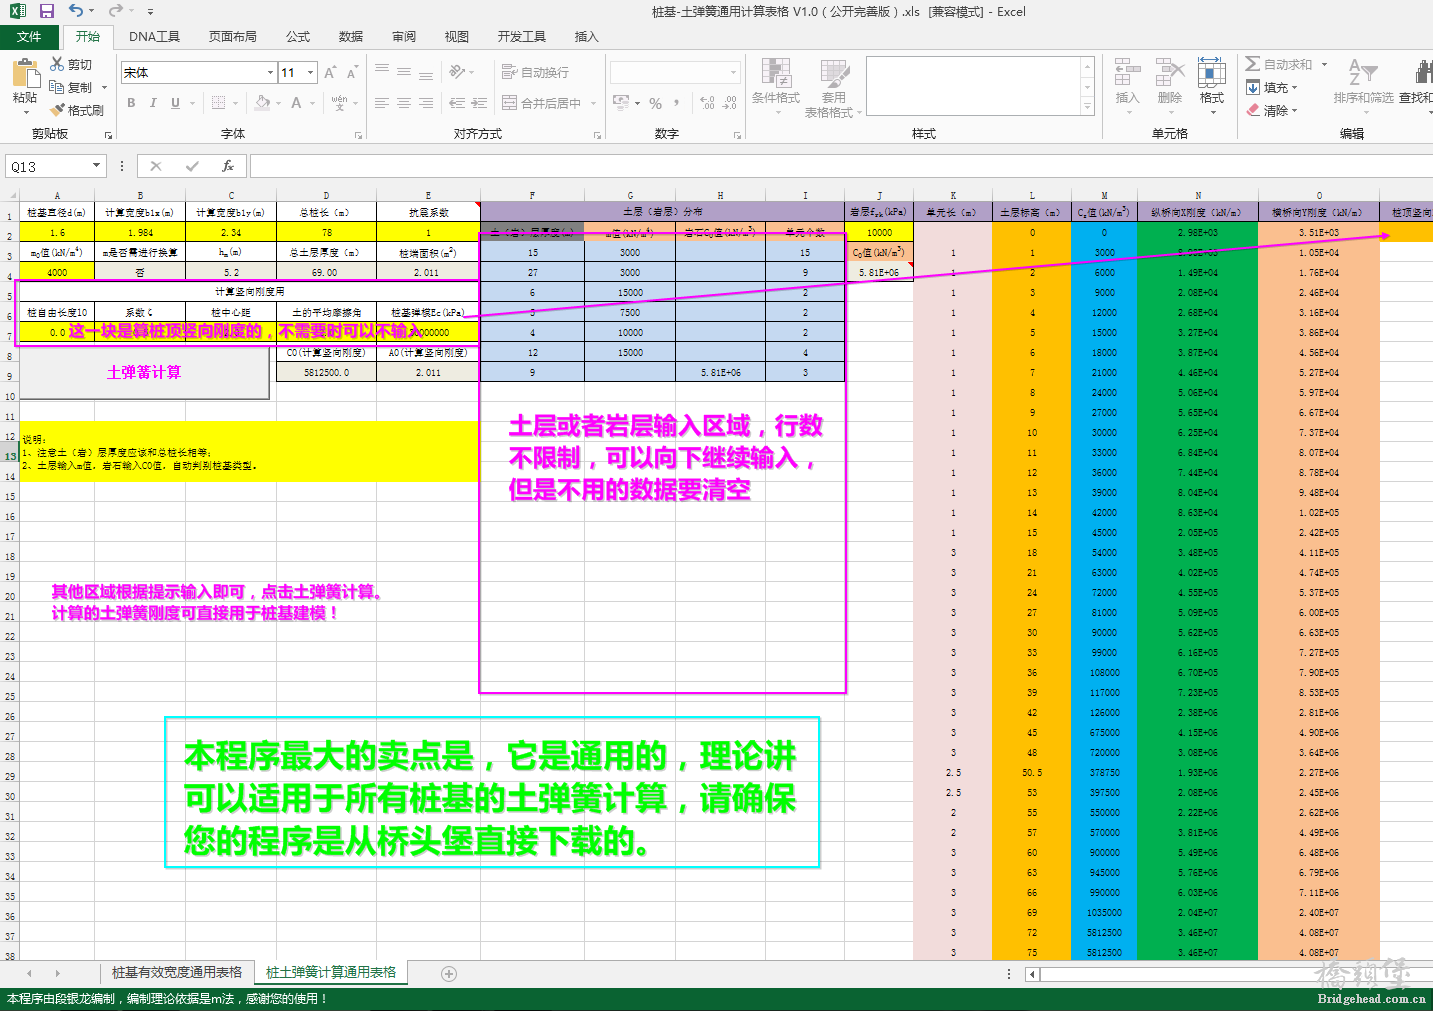Switch to the Data (数据) tab
Viewport: 1433px width, 1011px height.
(x=351, y=36)
